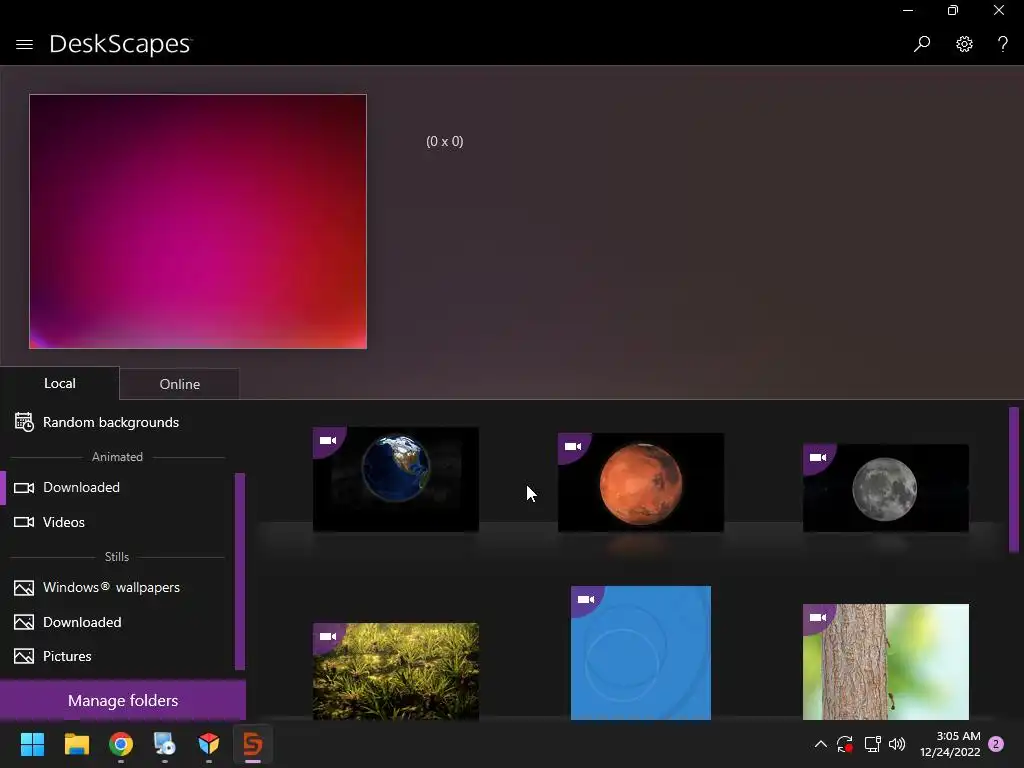The width and height of the screenshot is (1024, 768).
Task: Show hidden system tray icons
Action: 821,744
